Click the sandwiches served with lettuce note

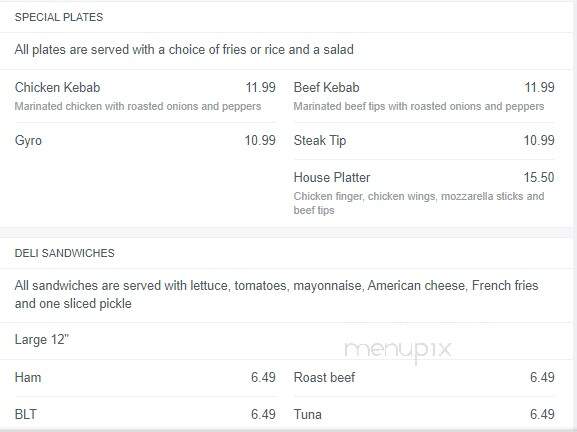click(276, 295)
